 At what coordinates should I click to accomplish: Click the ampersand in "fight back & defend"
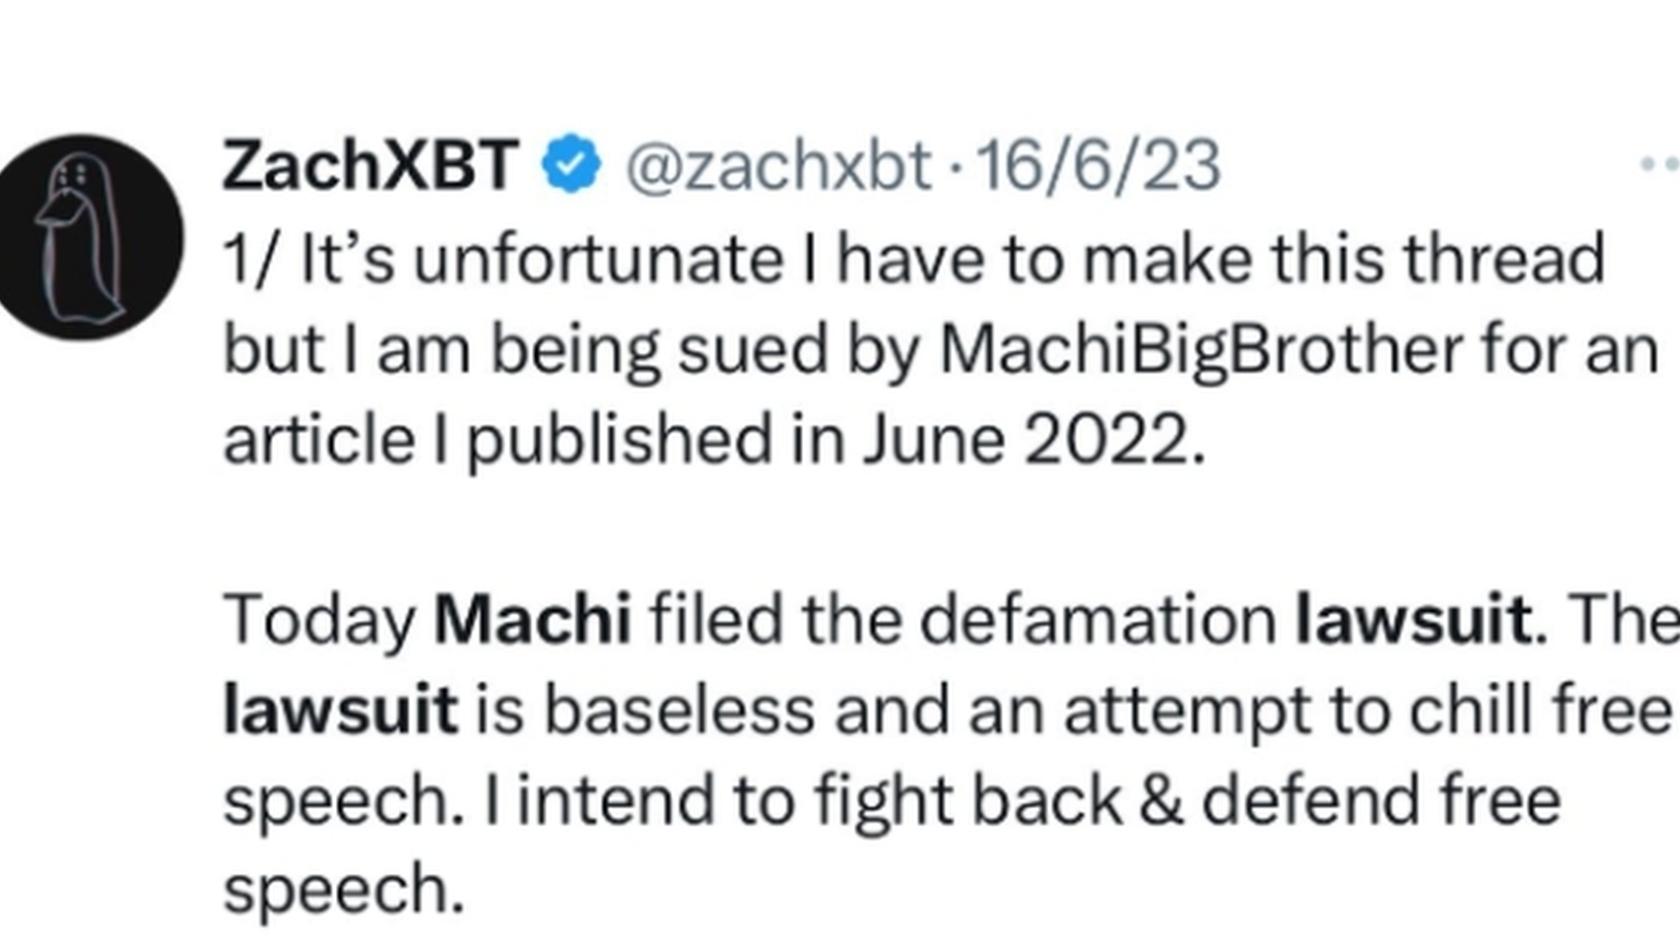[x=1160, y=800]
